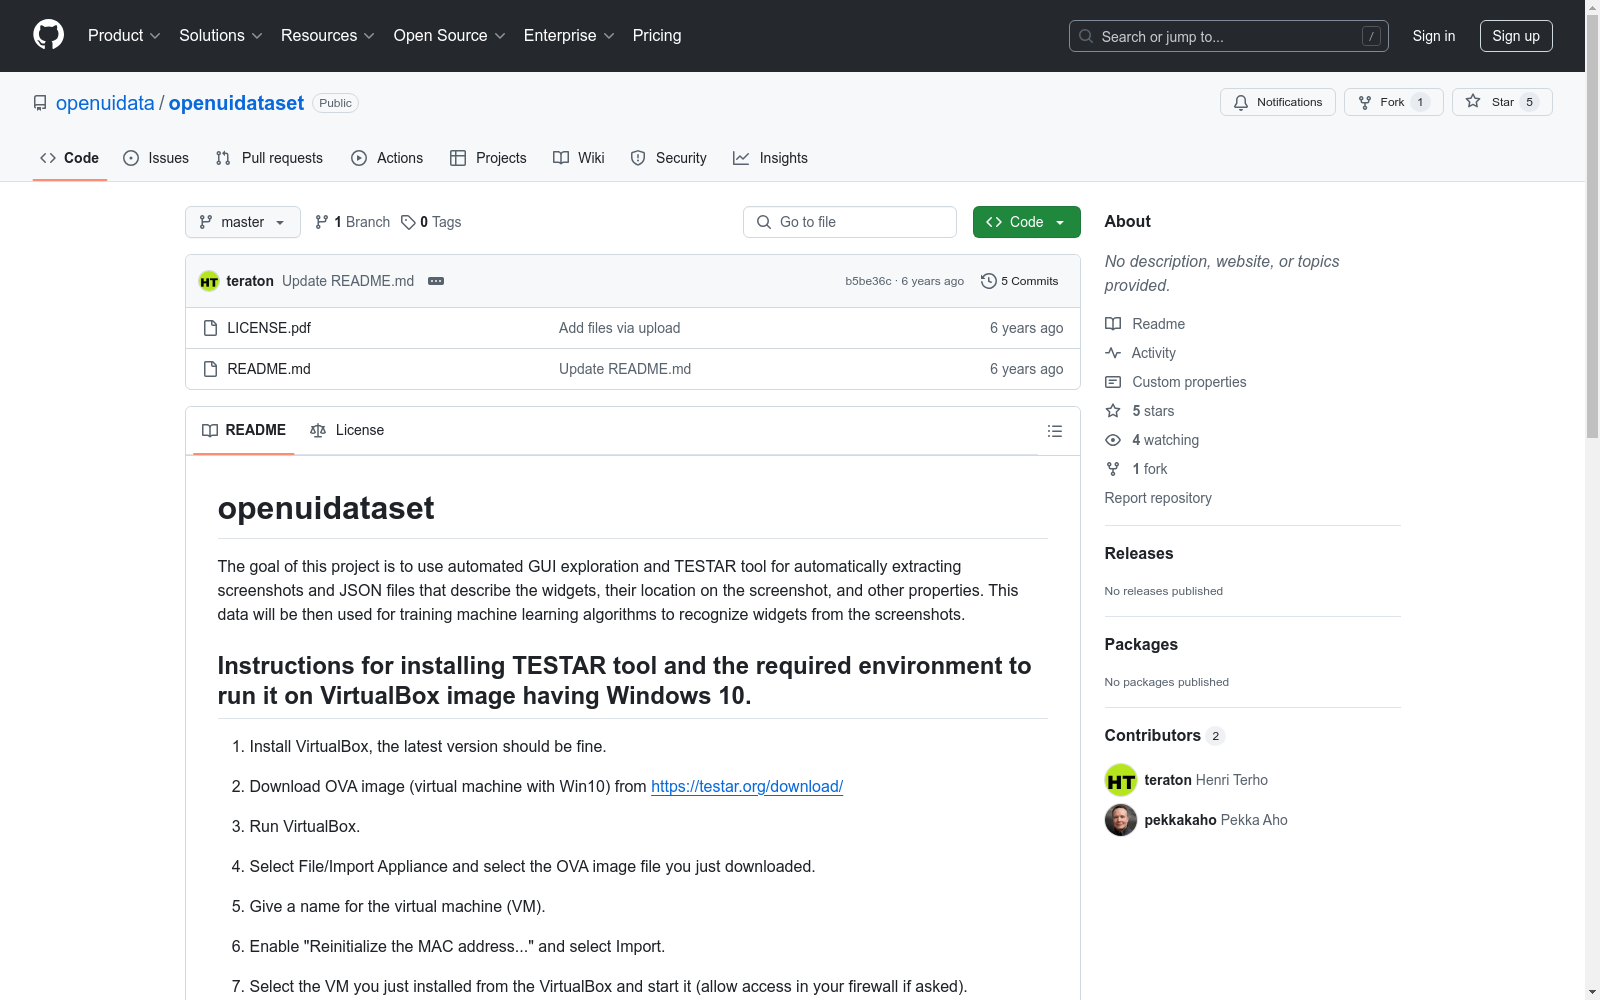The image size is (1600, 1000).
Task: Click Report repository
Action: coord(1158,498)
